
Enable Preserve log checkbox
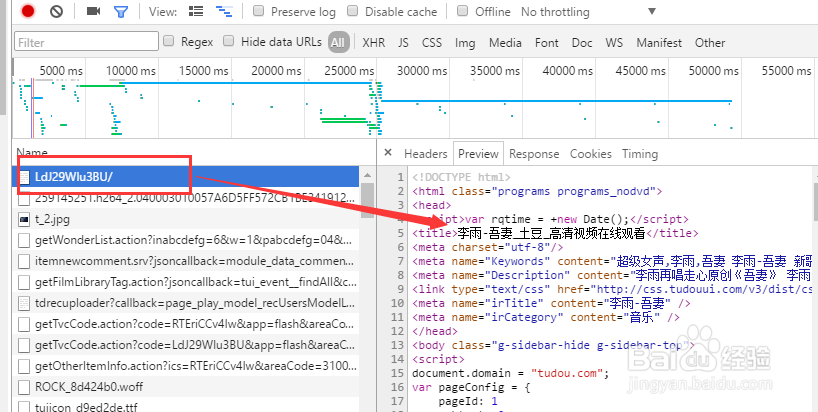258,10
